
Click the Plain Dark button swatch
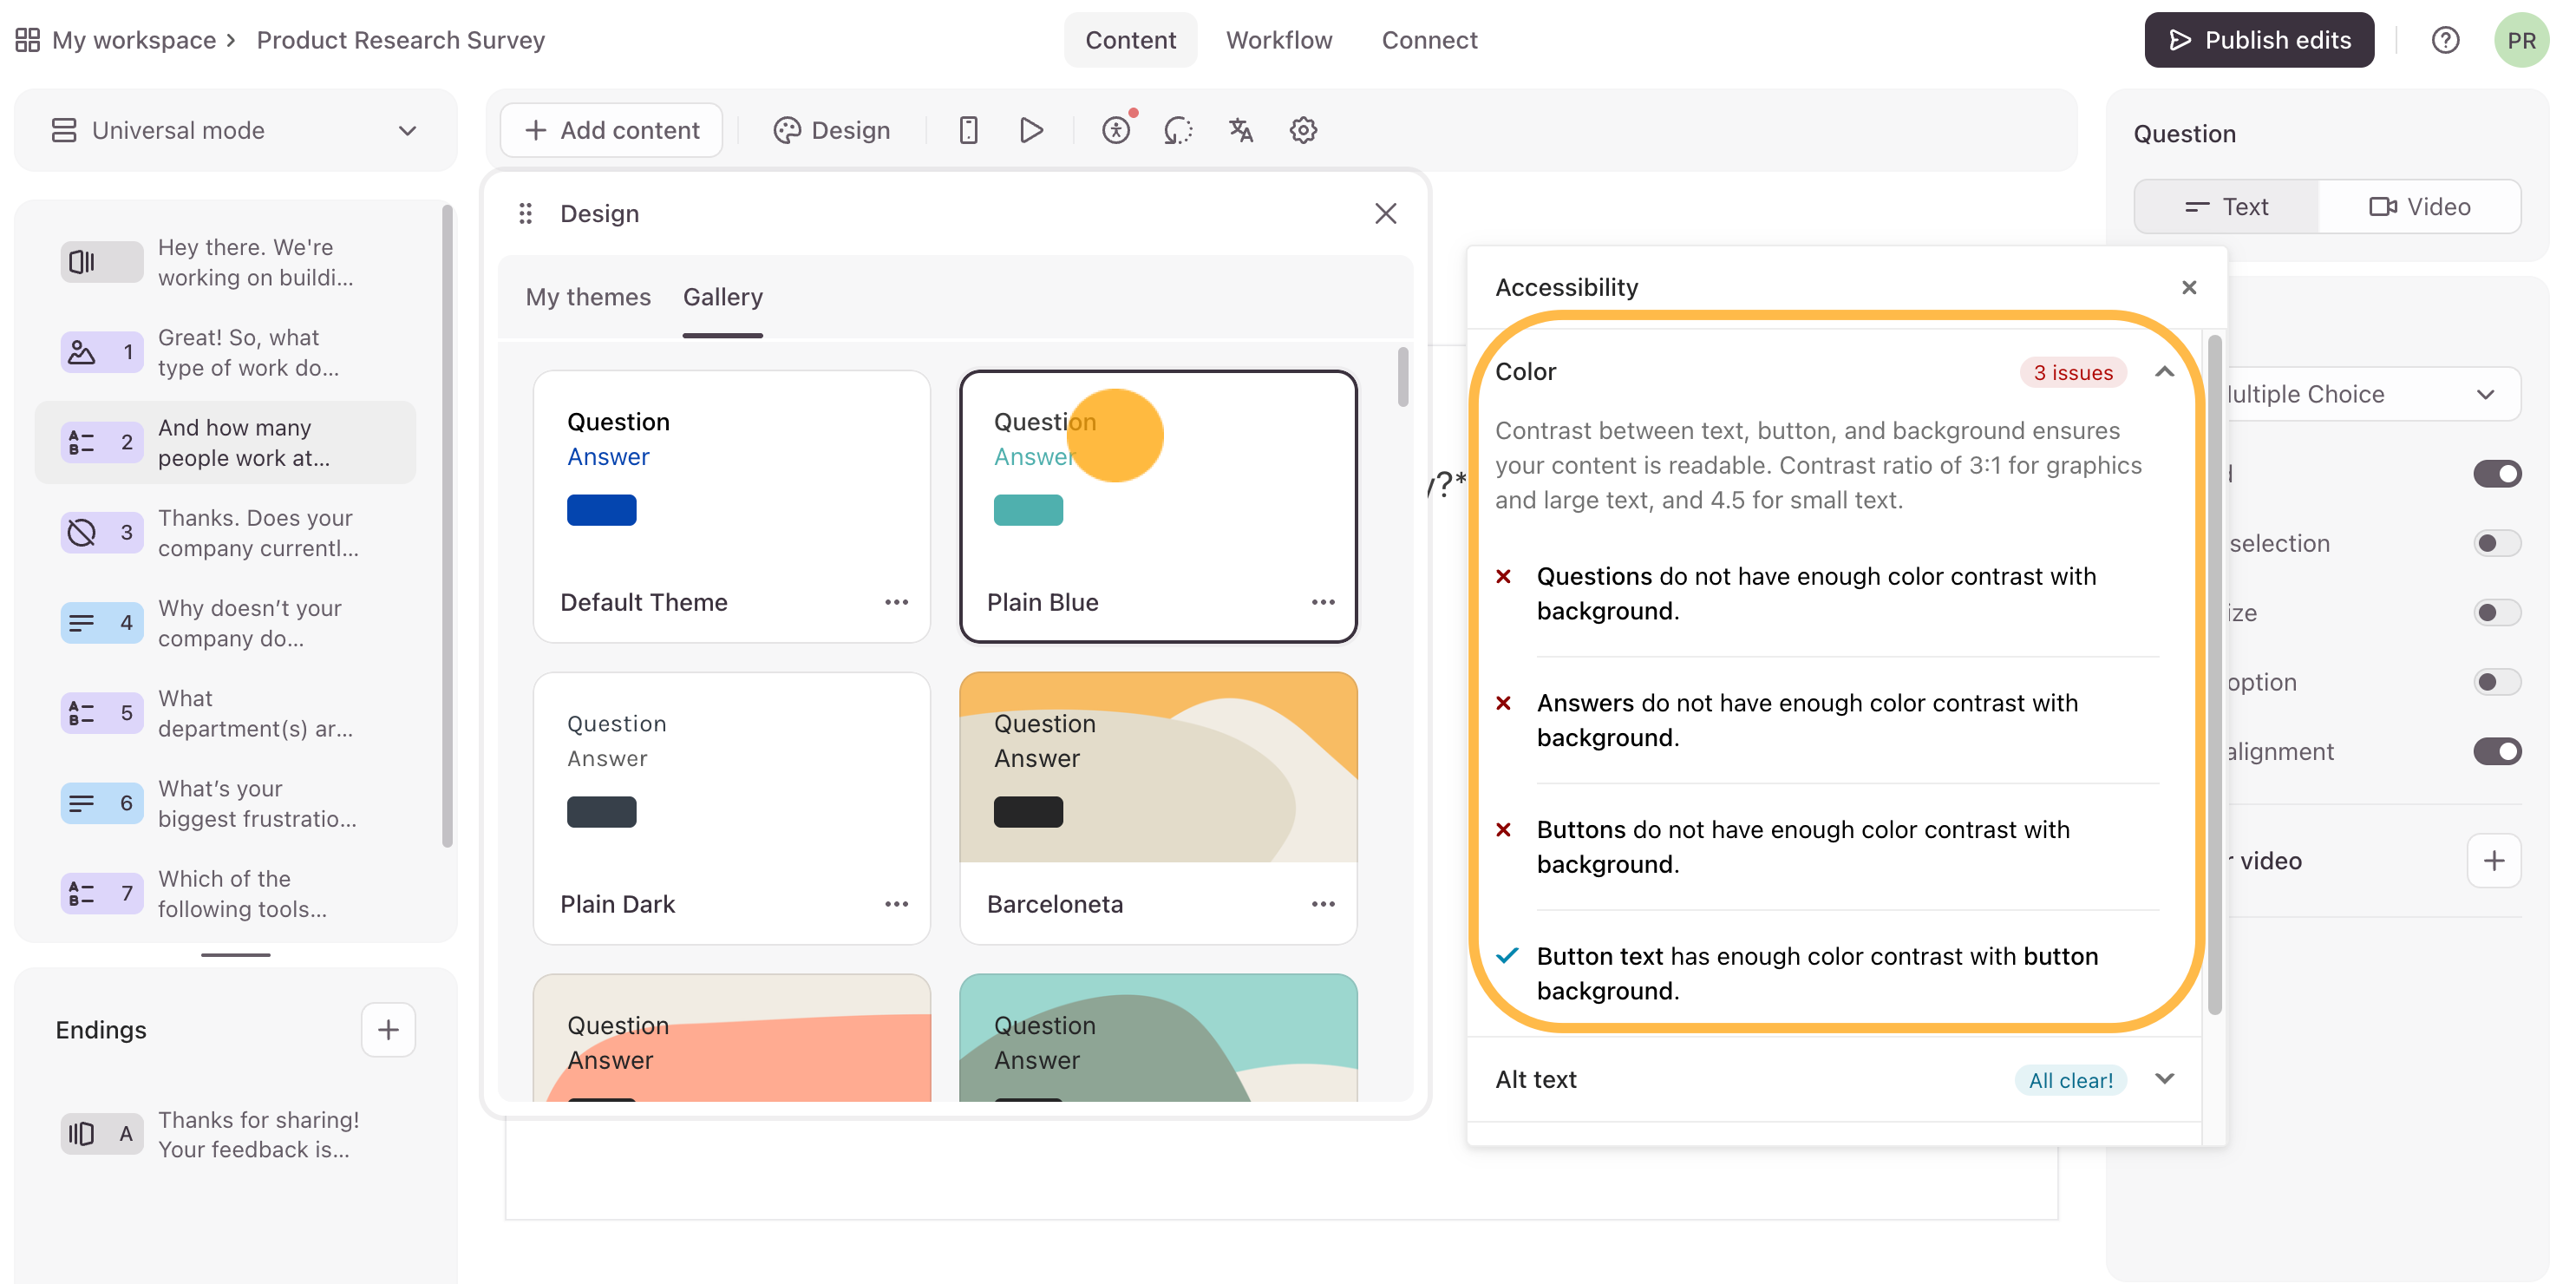601,812
